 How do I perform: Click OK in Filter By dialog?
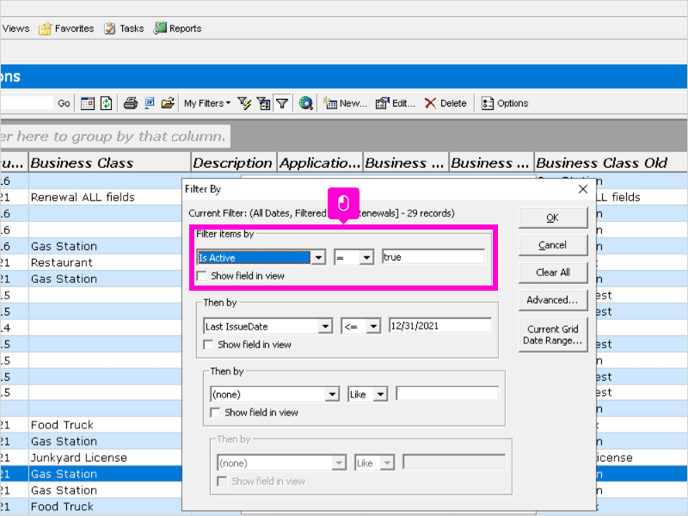(552, 218)
